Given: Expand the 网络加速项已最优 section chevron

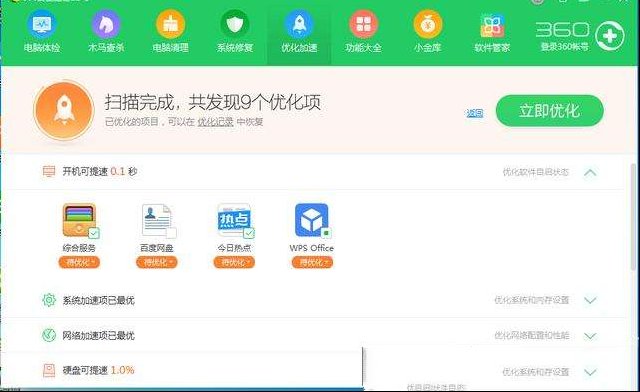Looking at the screenshot, I should [x=590, y=336].
